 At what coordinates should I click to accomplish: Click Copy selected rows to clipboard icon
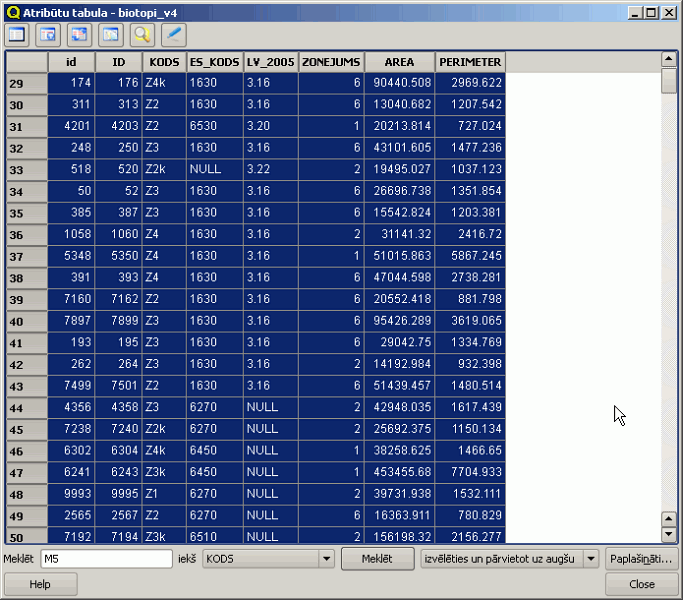[x=111, y=35]
